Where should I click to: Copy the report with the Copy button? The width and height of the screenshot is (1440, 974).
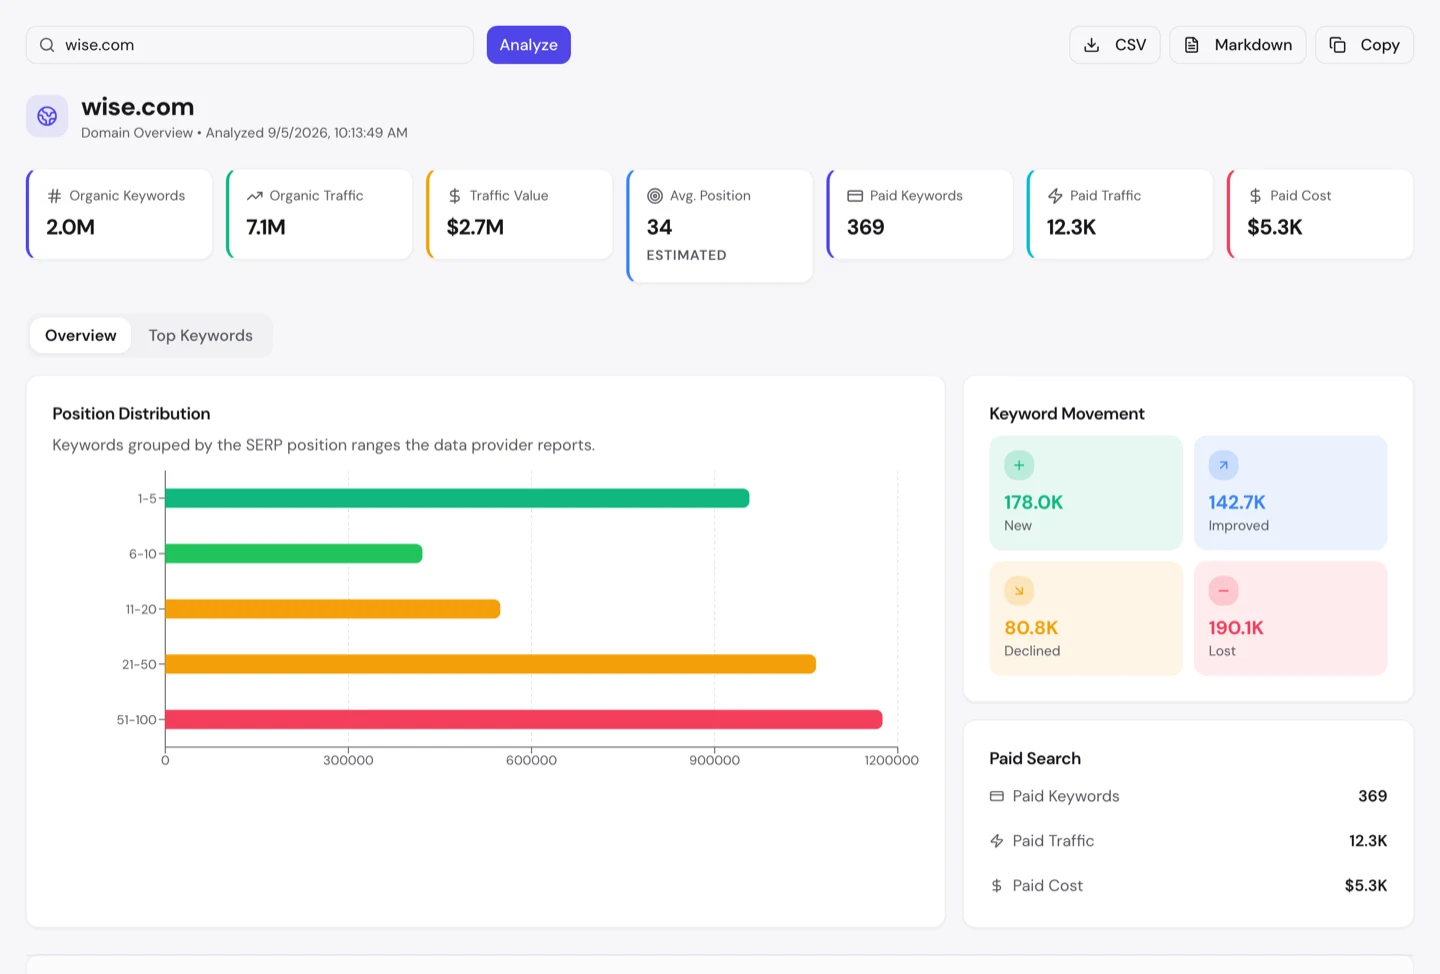pos(1364,45)
